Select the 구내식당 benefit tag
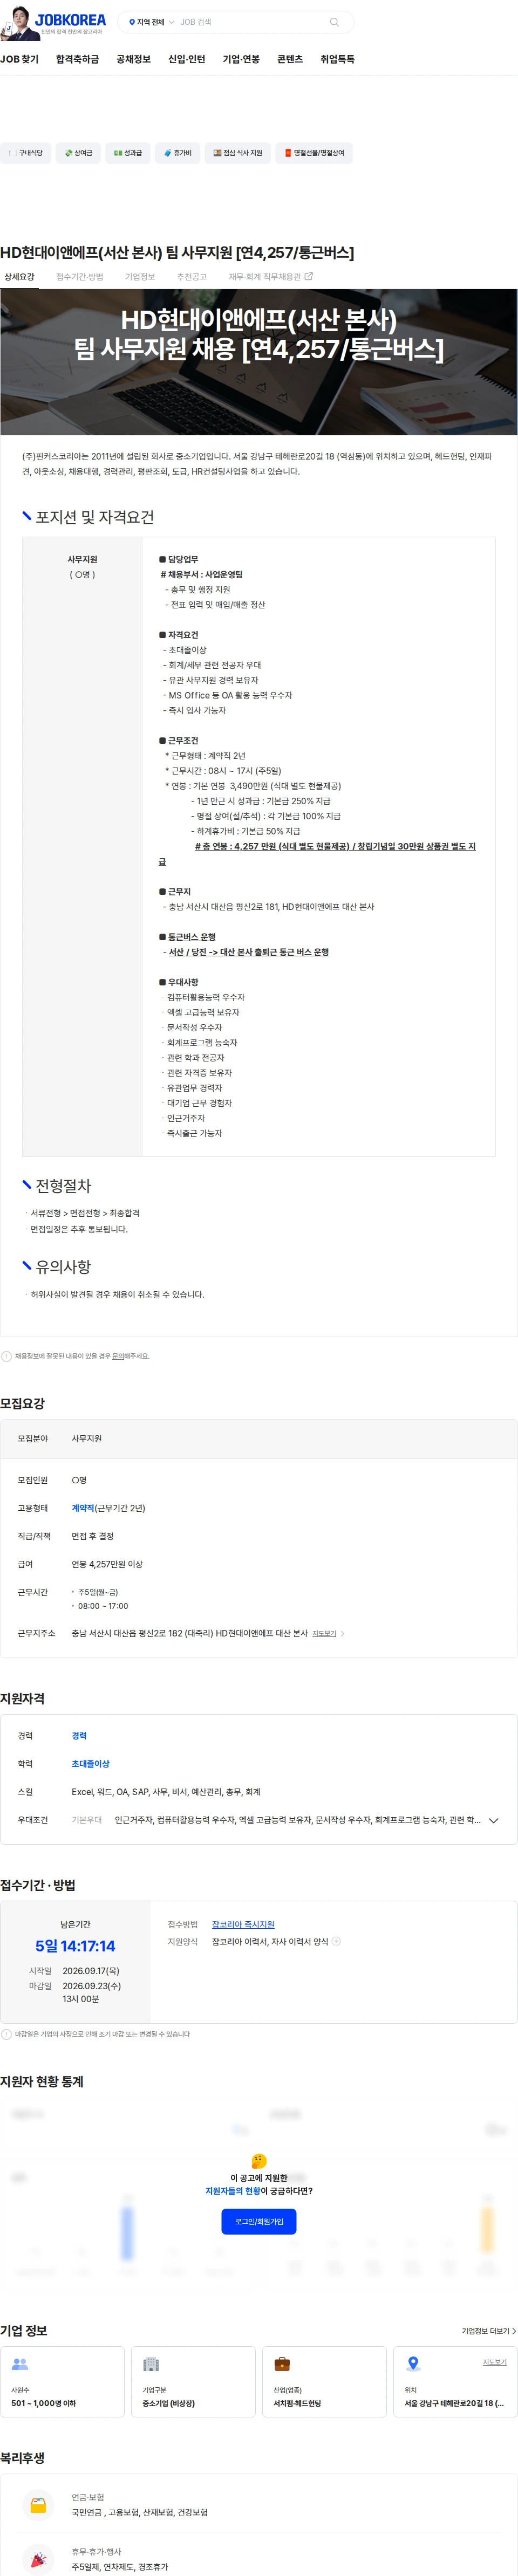Image resolution: width=518 pixels, height=2576 pixels. (x=25, y=153)
